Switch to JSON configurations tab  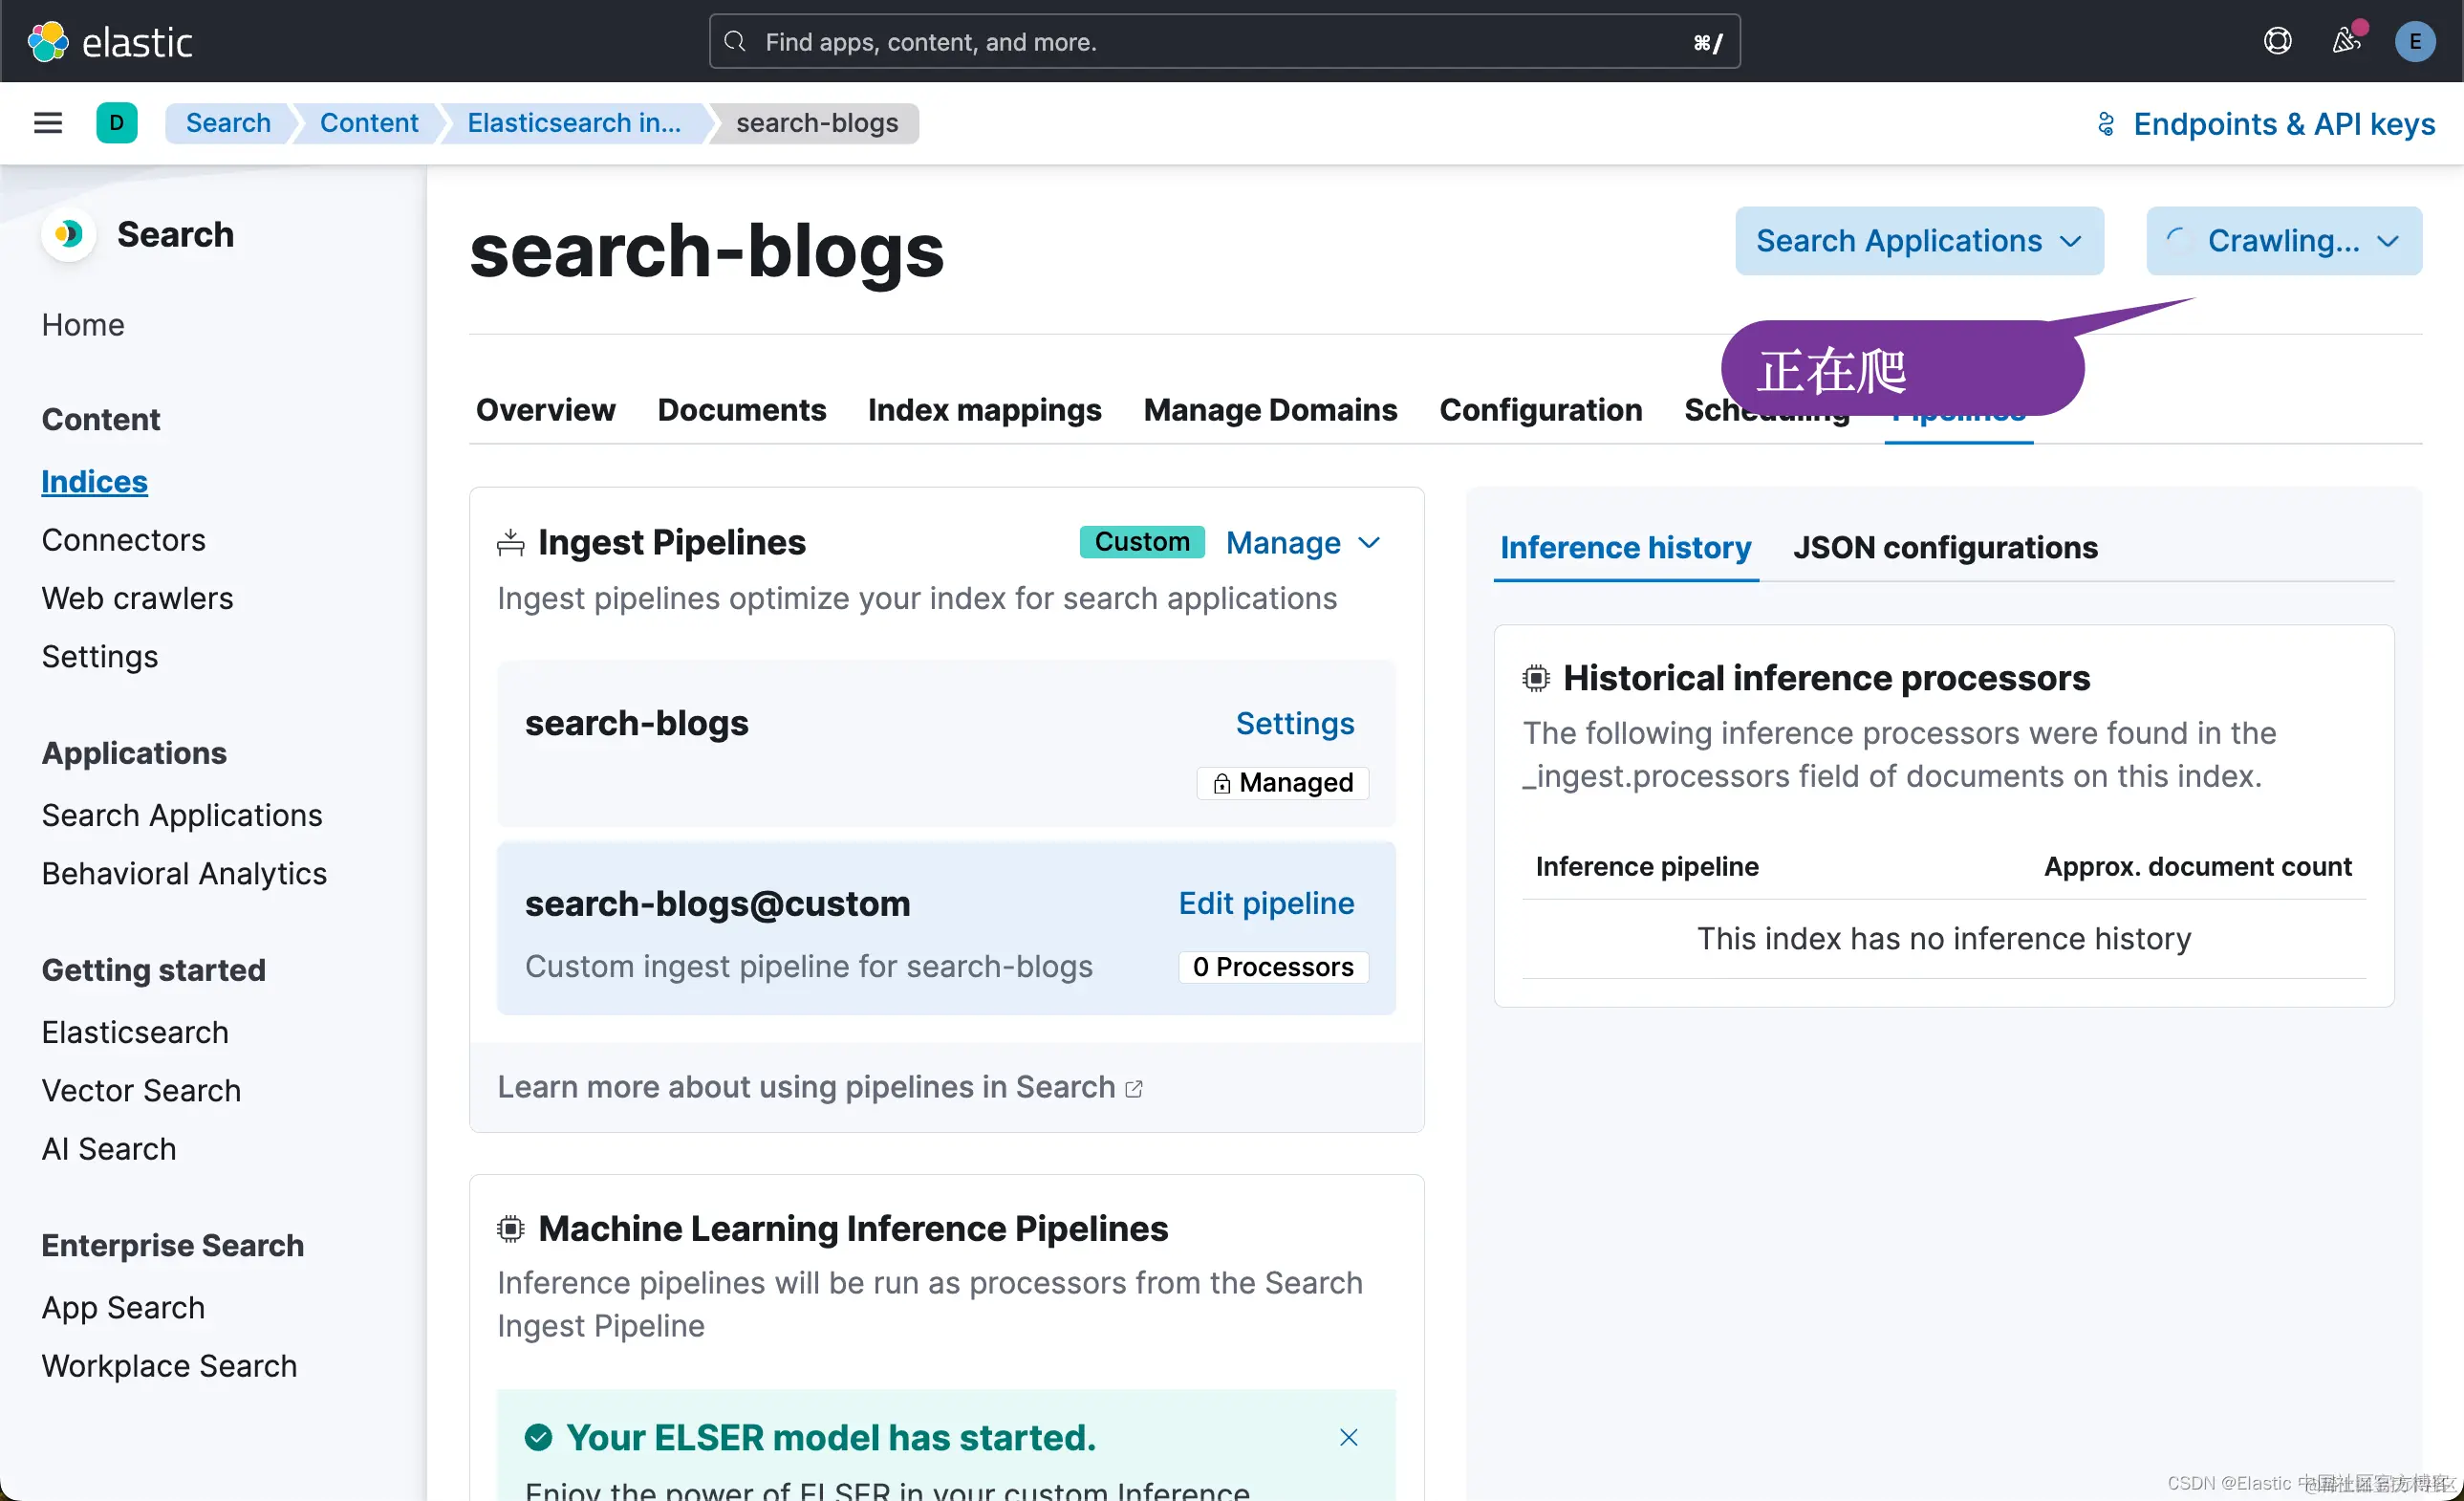coord(1944,548)
